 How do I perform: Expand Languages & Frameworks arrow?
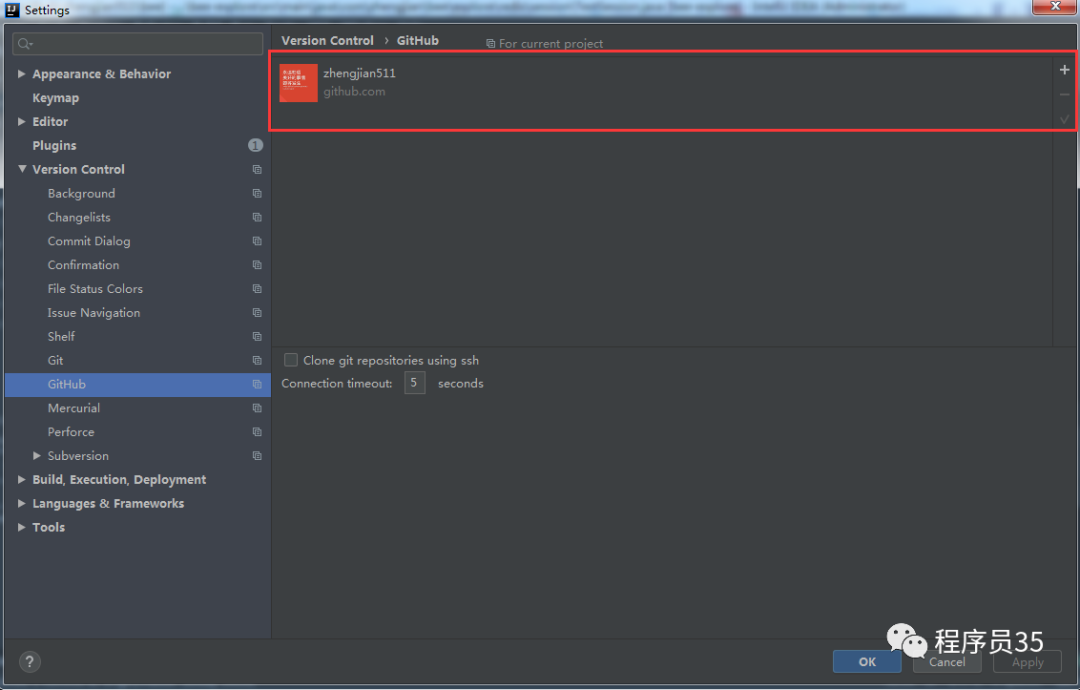tap(21, 503)
